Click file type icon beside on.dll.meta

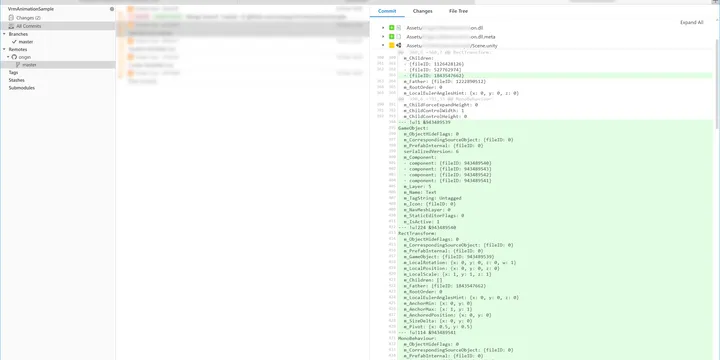399,37
